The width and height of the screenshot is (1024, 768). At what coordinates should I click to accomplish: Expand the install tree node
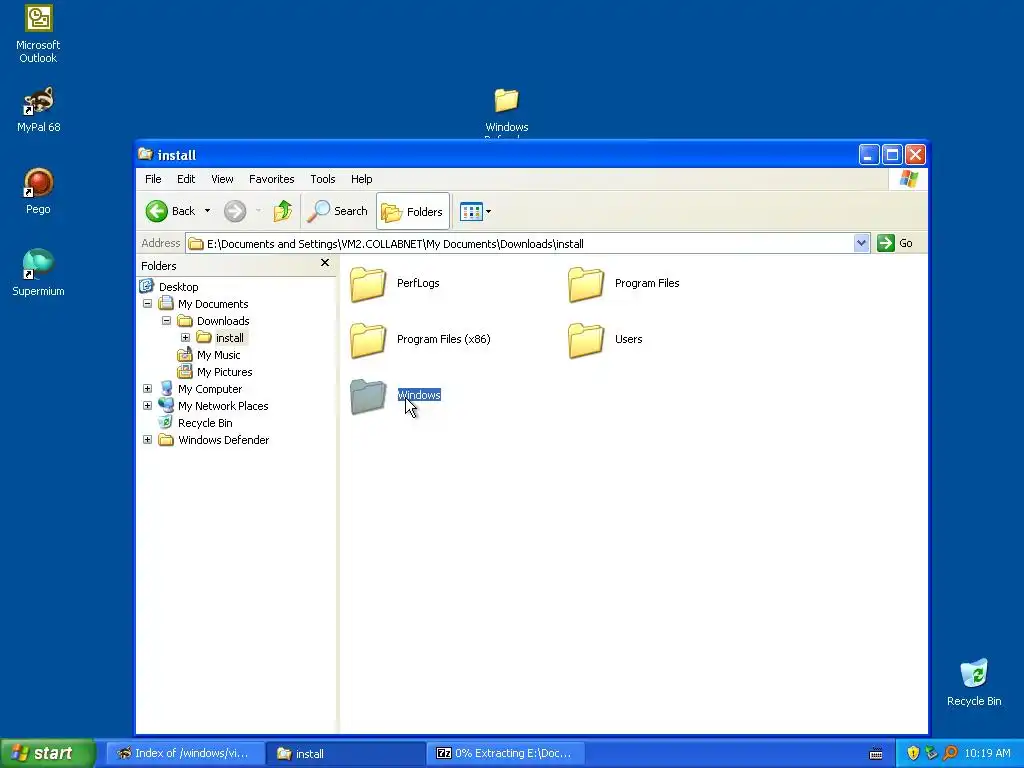(x=185, y=338)
